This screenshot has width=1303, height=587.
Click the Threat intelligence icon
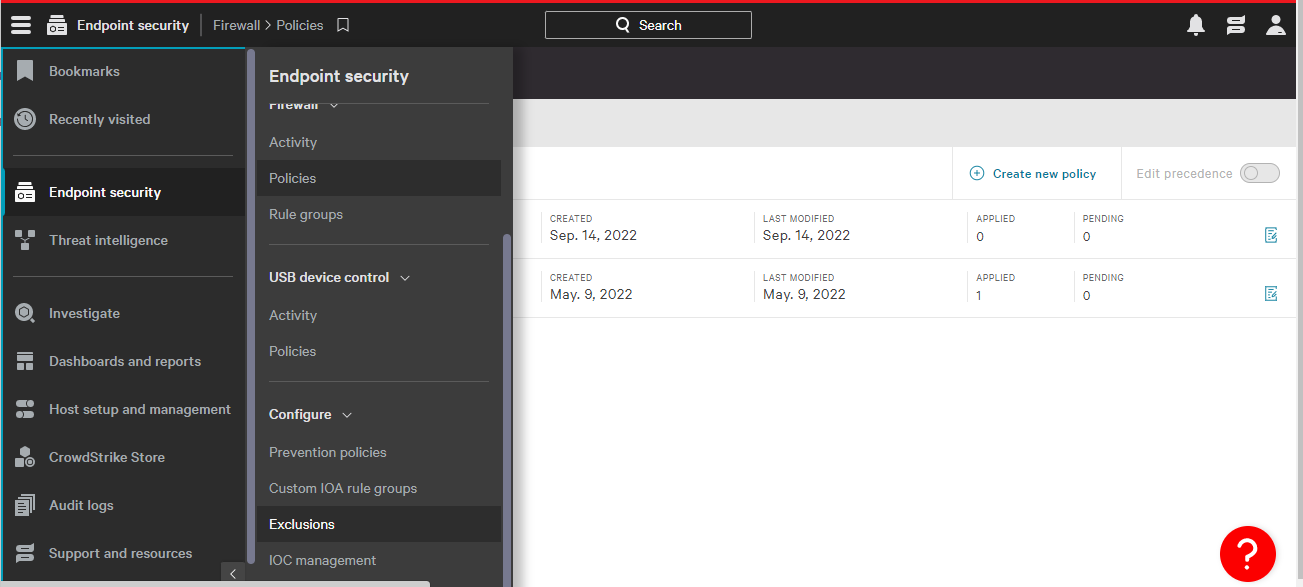25,240
